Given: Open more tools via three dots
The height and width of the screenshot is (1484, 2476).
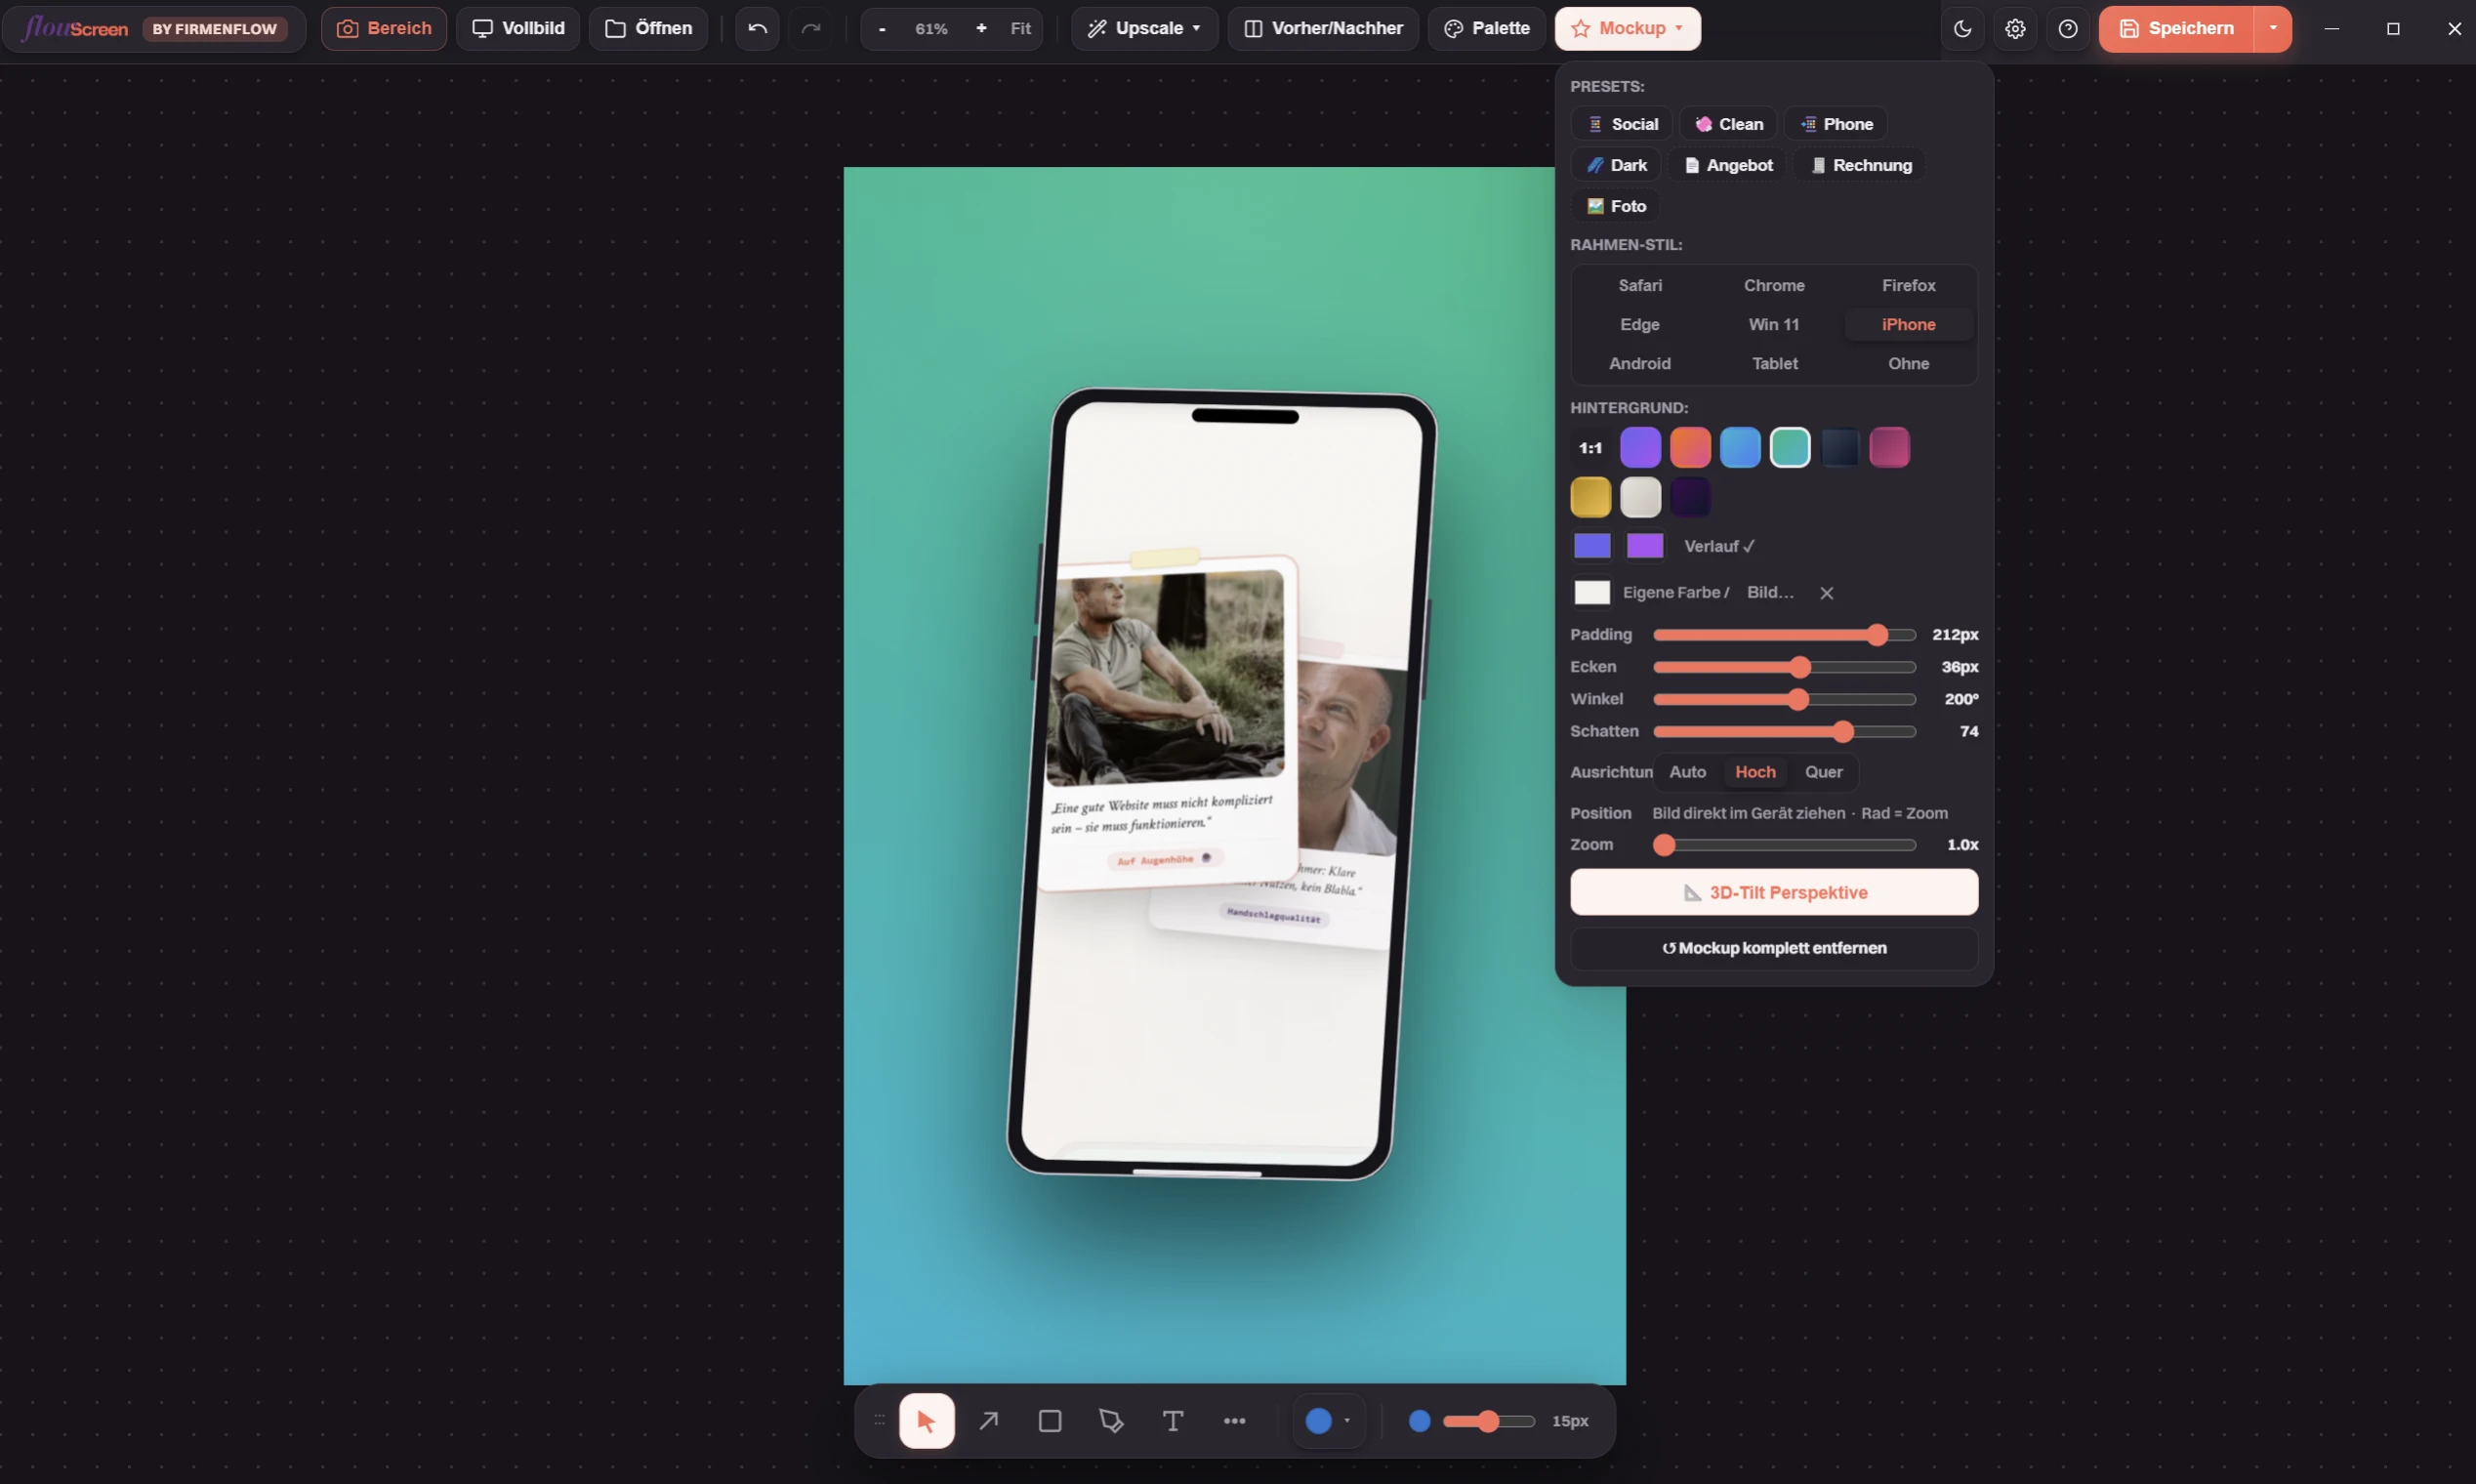Looking at the screenshot, I should pos(1235,1420).
